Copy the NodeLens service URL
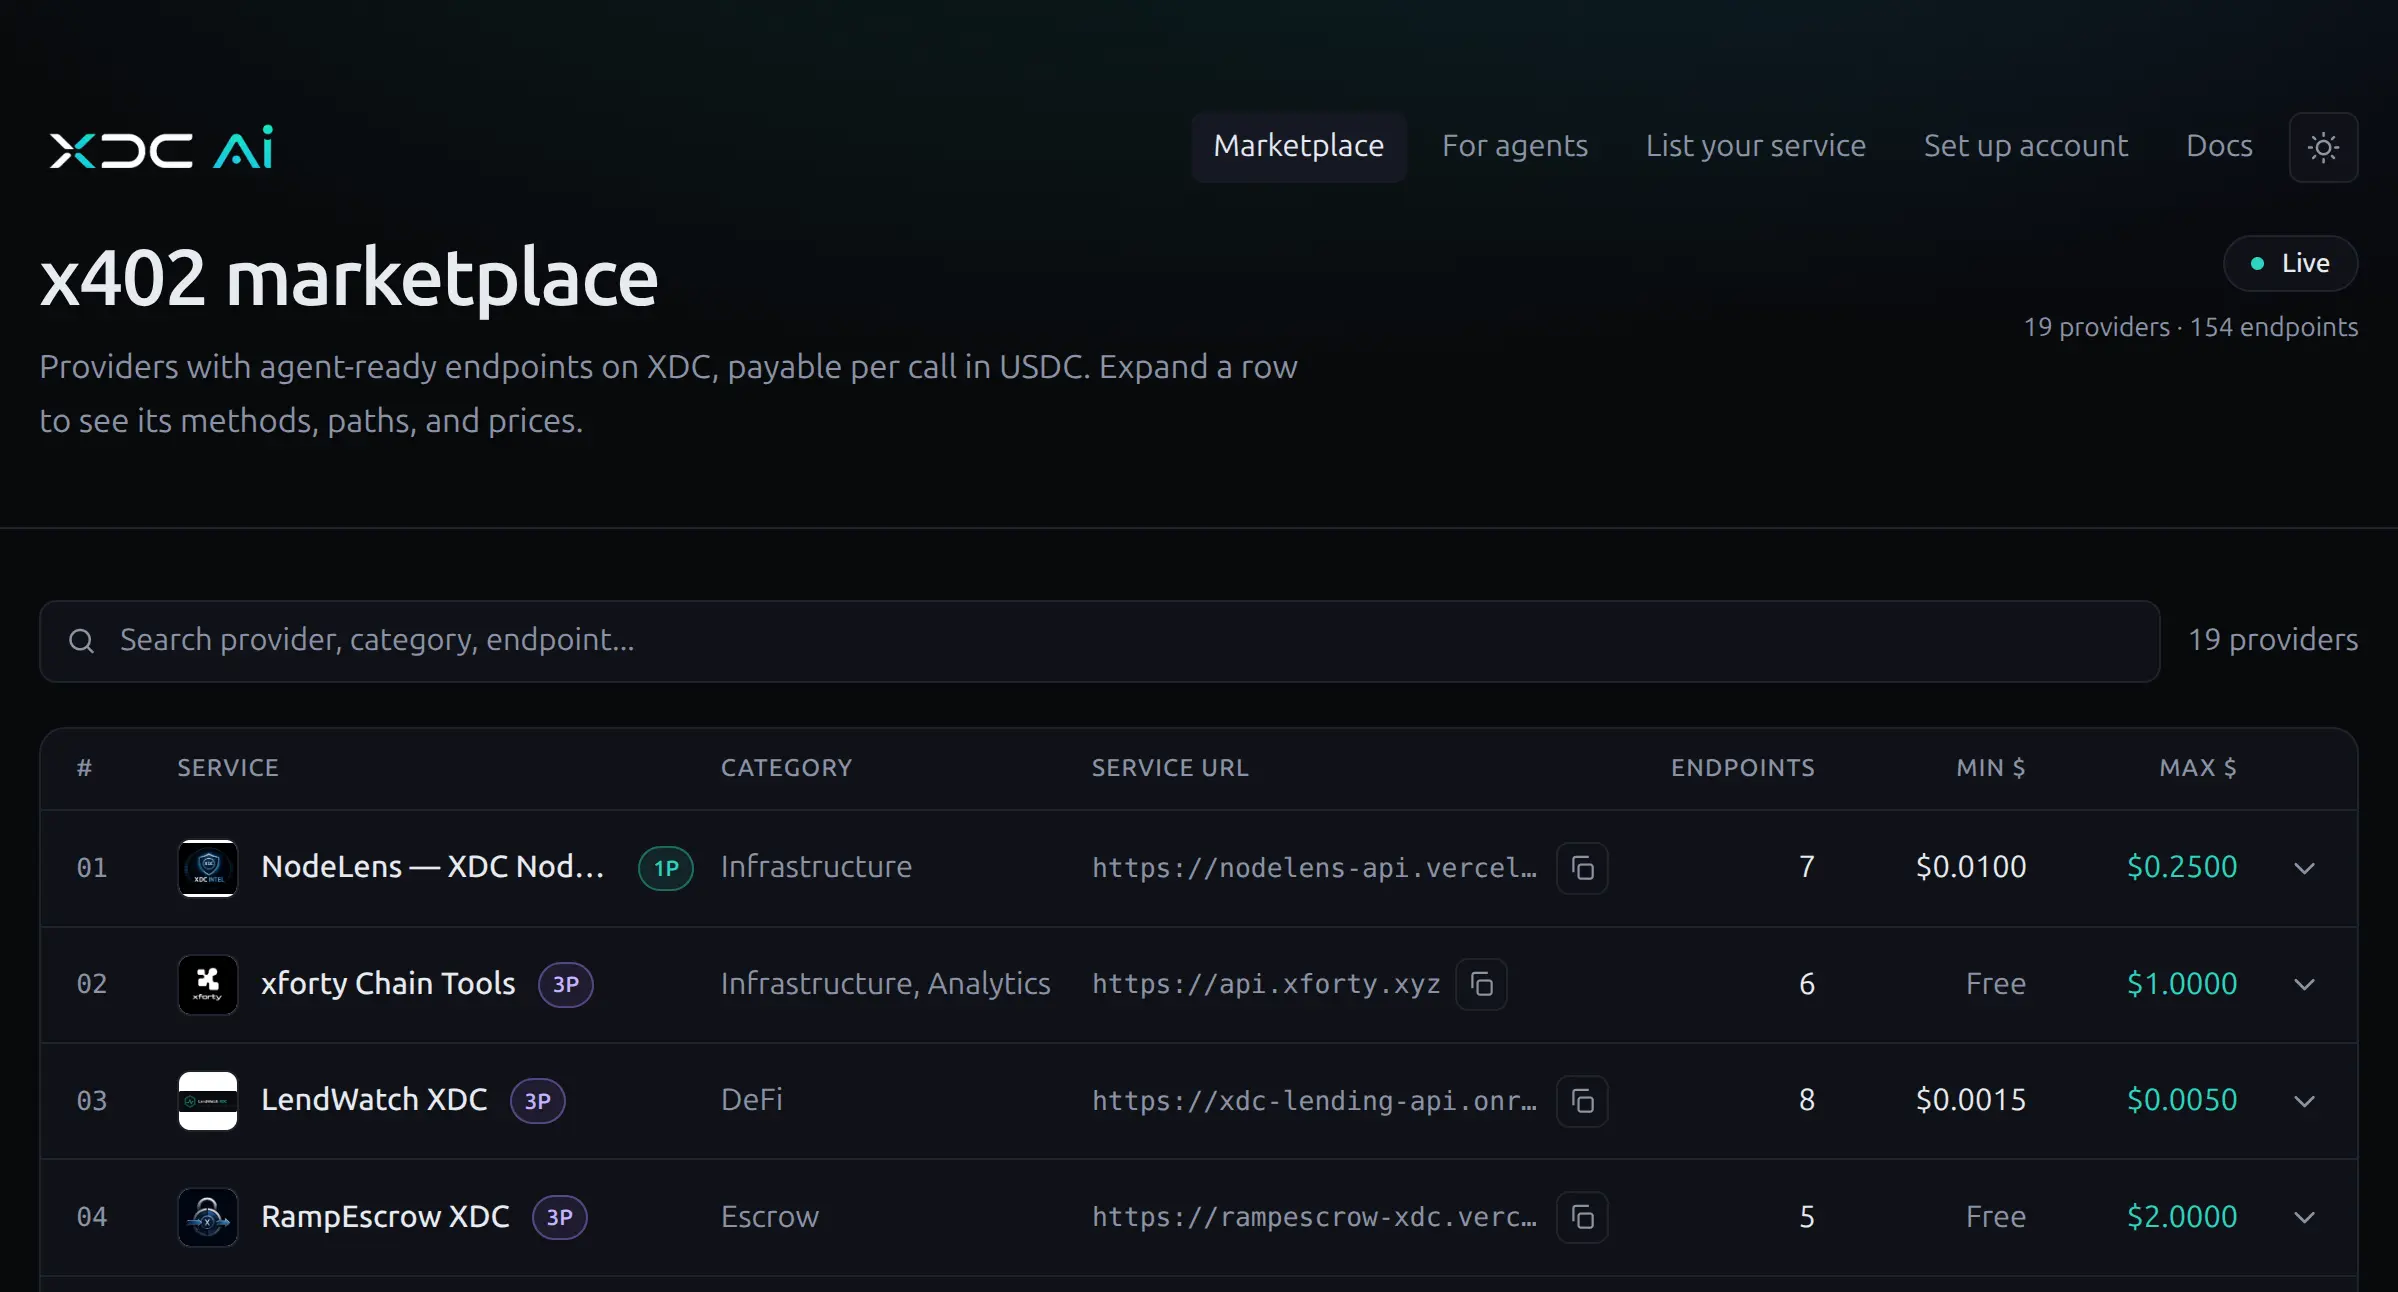The image size is (2398, 1292). [x=1582, y=868]
